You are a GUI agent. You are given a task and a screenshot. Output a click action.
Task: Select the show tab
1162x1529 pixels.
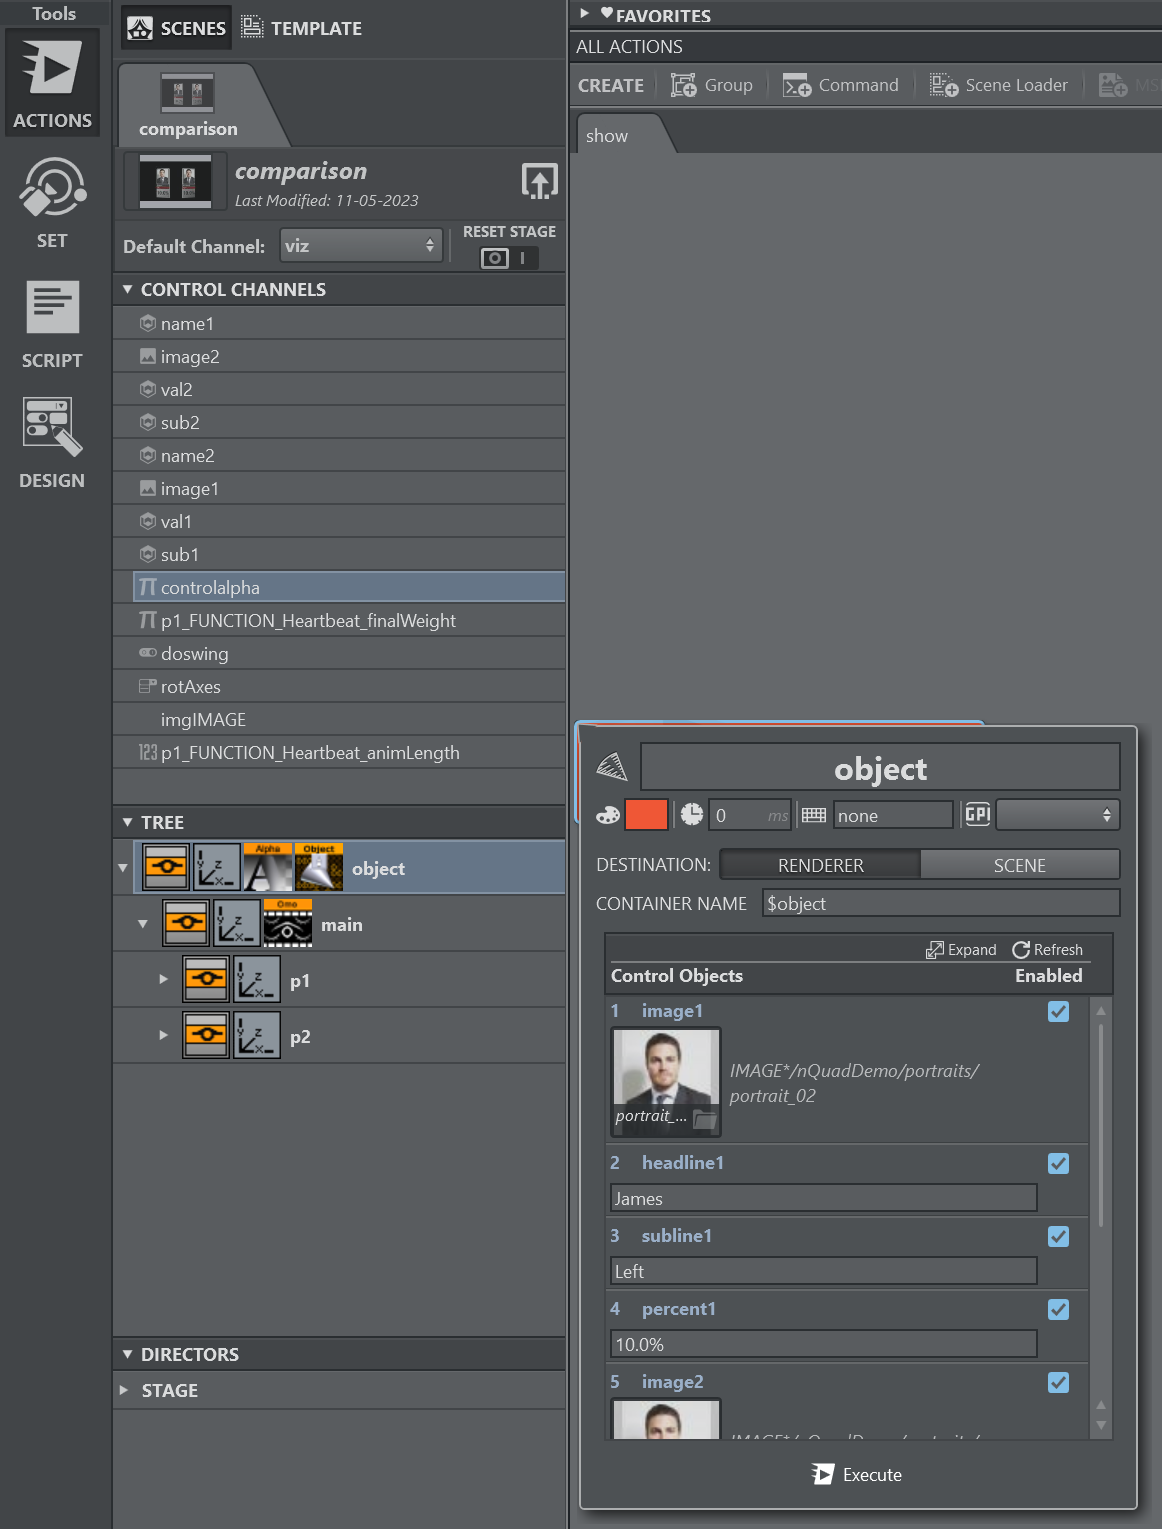[607, 136]
